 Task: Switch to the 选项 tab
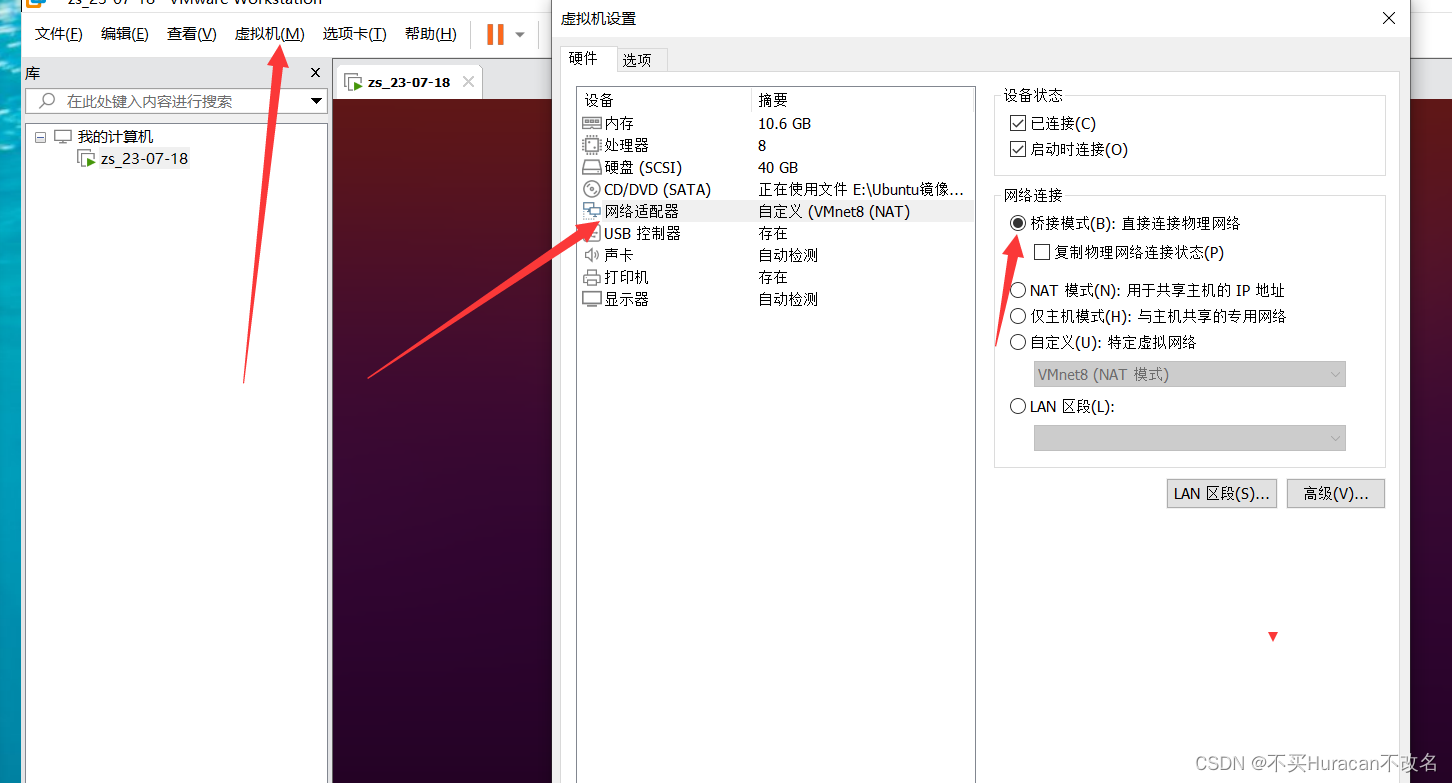(642, 60)
